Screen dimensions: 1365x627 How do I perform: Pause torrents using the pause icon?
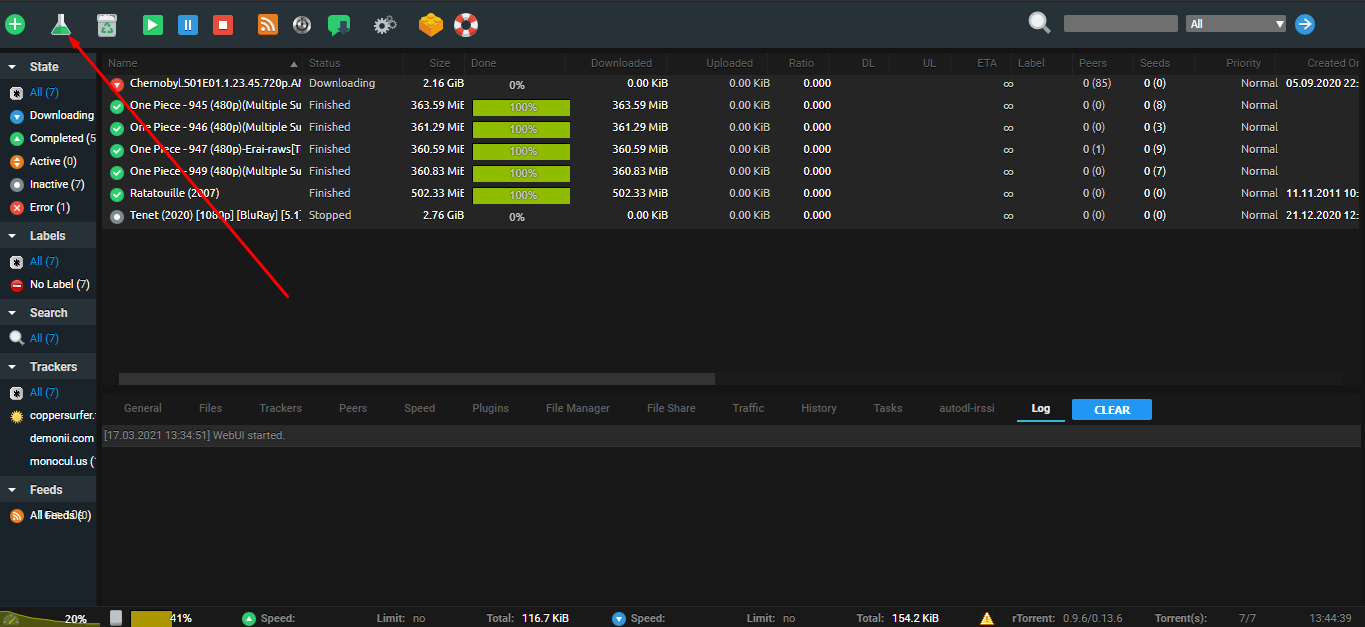187,24
